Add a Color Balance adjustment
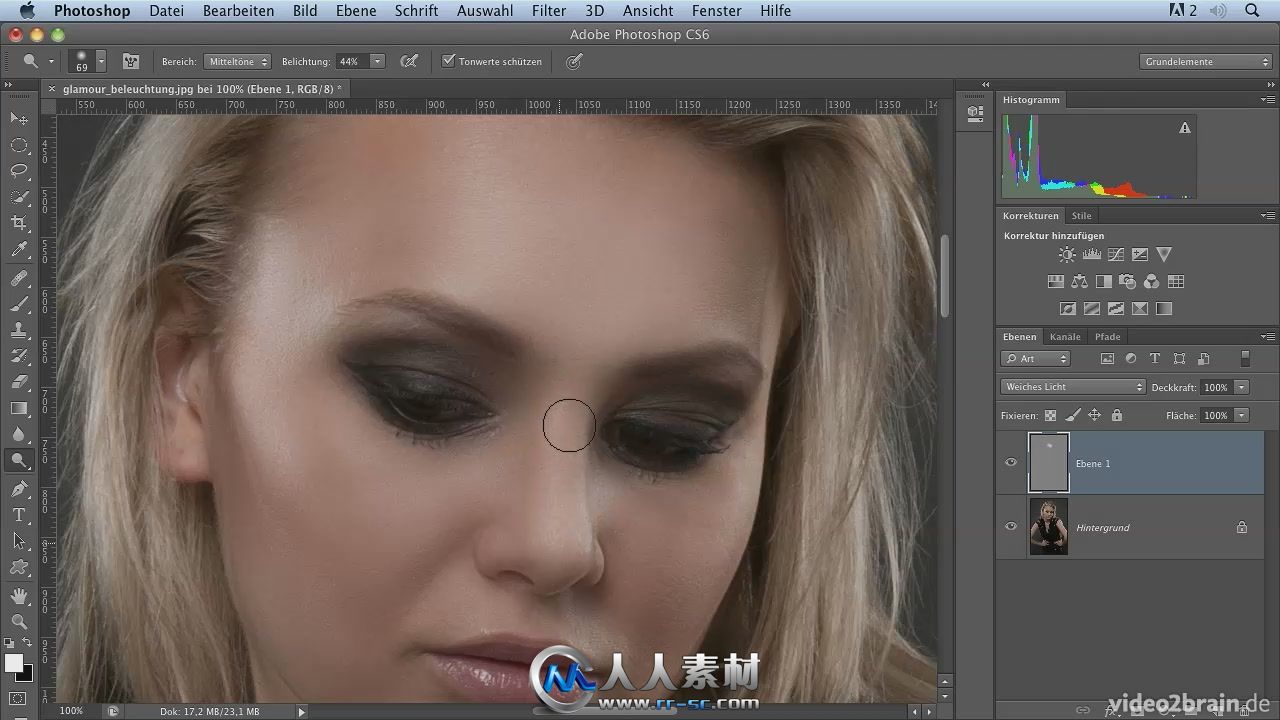 1079,282
